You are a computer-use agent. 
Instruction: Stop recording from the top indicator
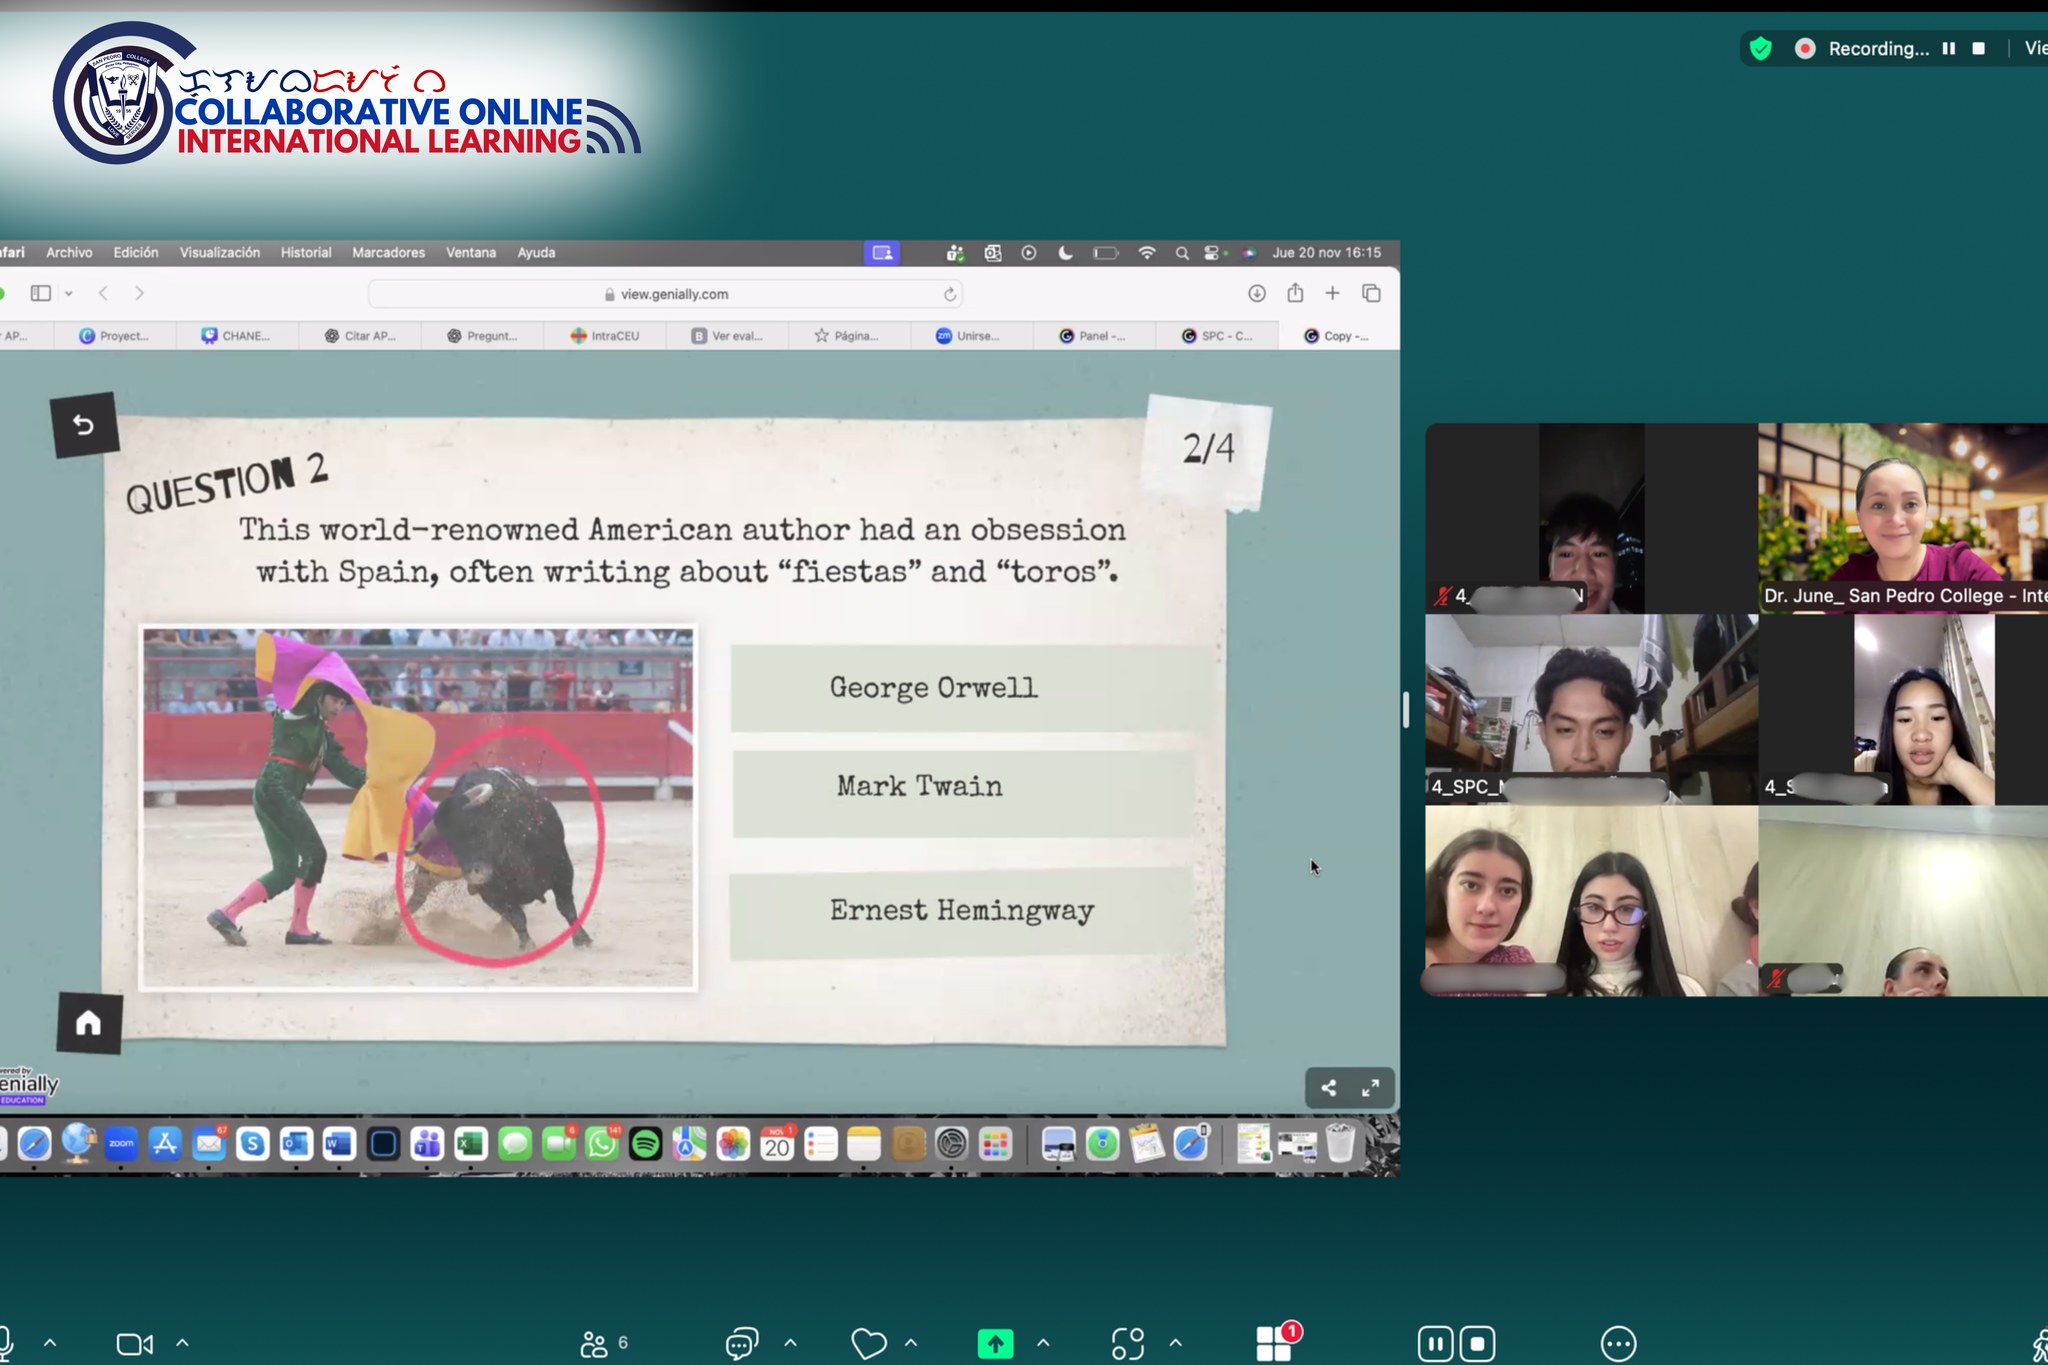(1978, 48)
